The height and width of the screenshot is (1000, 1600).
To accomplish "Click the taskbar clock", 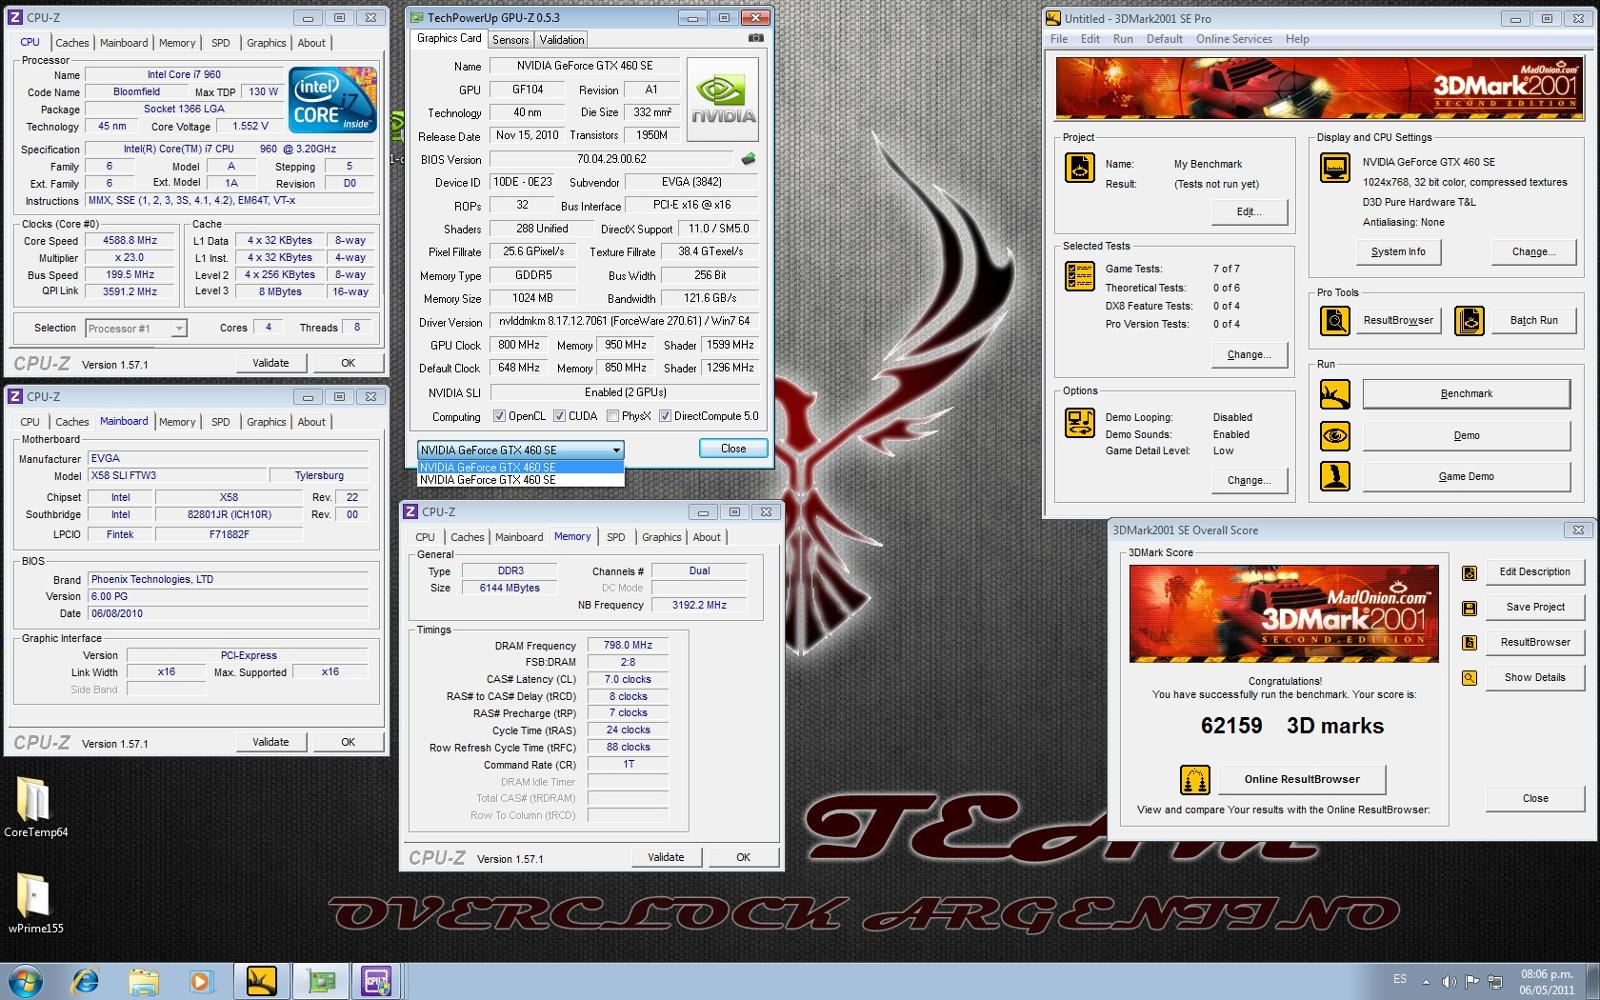I will click(1547, 981).
